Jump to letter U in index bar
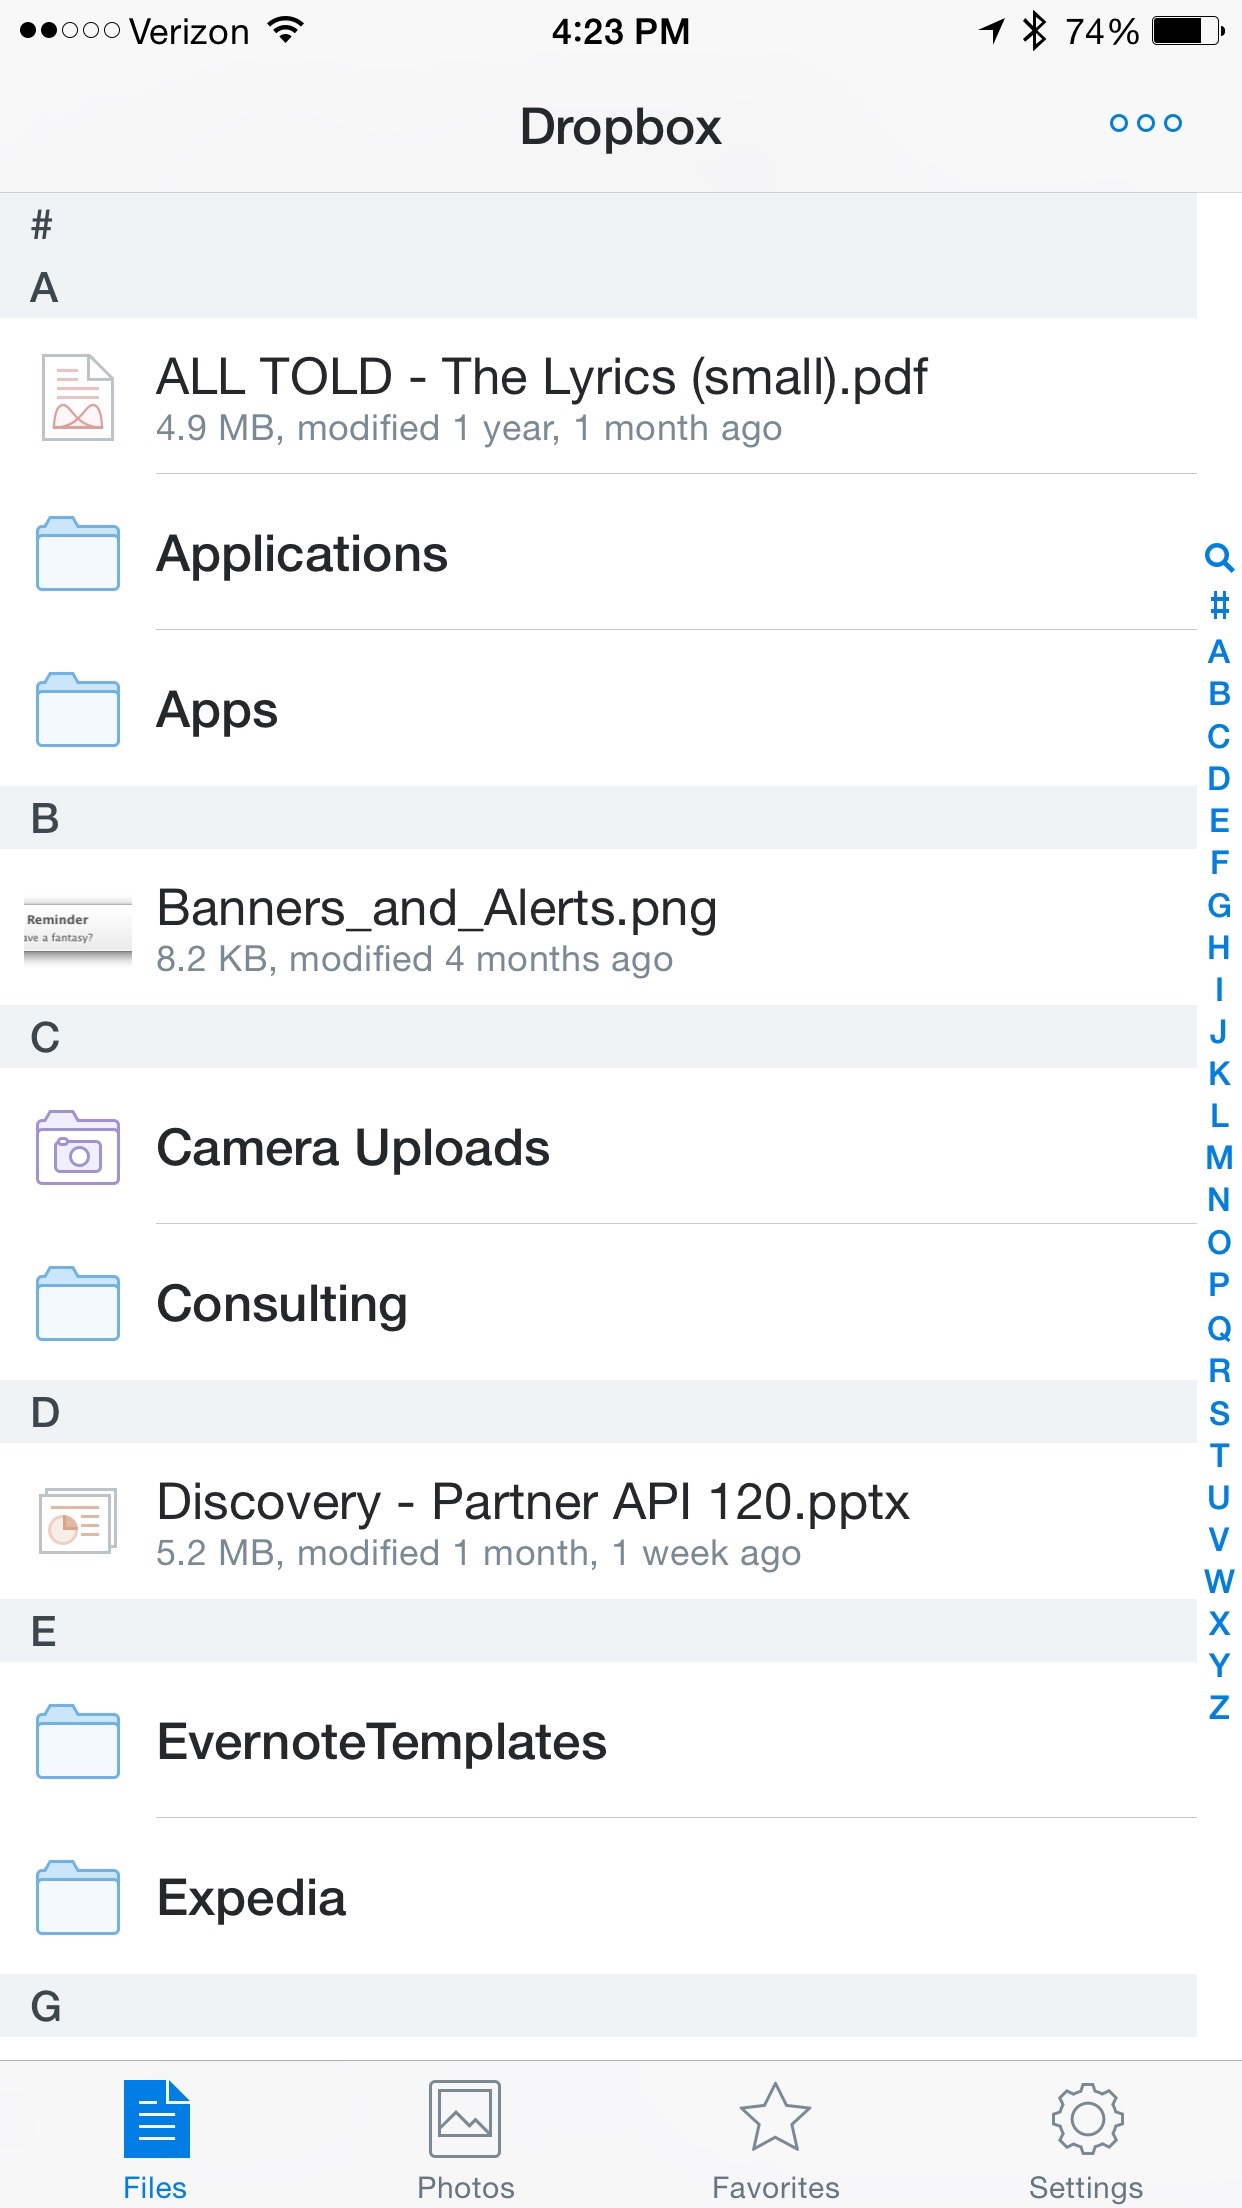 click(1219, 1498)
